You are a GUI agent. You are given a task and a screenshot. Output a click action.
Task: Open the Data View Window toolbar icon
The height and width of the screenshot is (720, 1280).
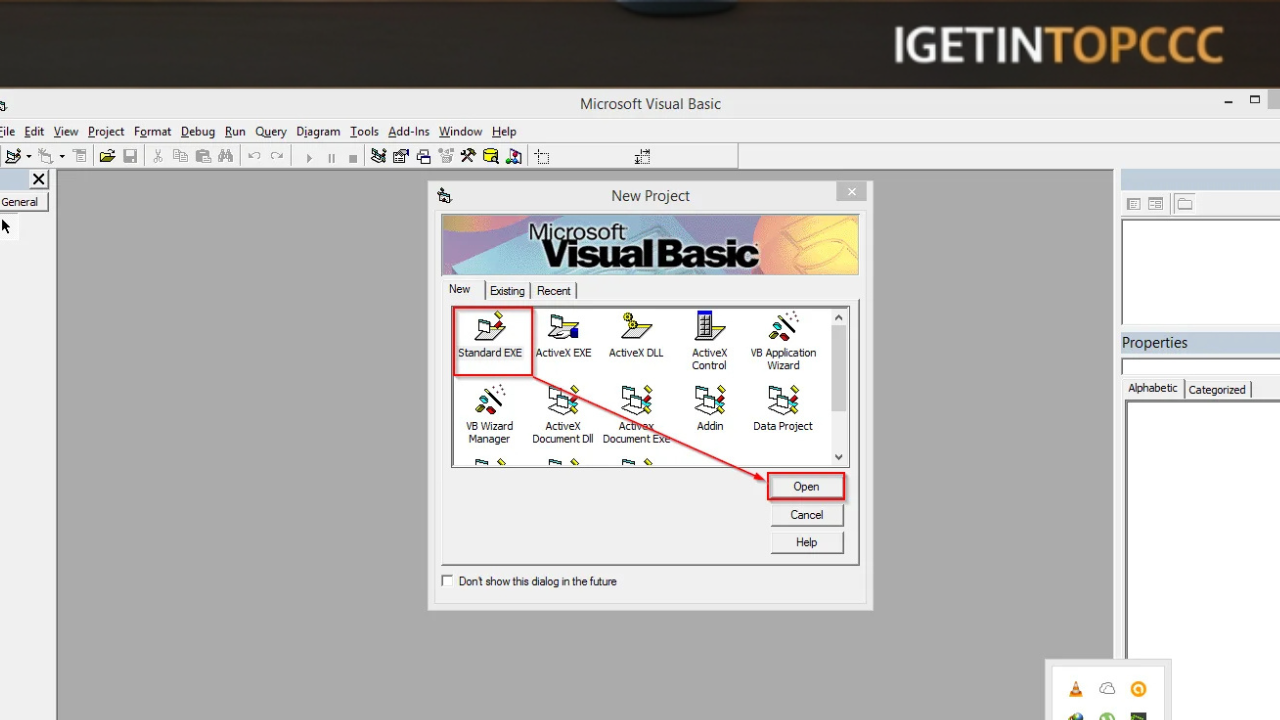coord(491,157)
